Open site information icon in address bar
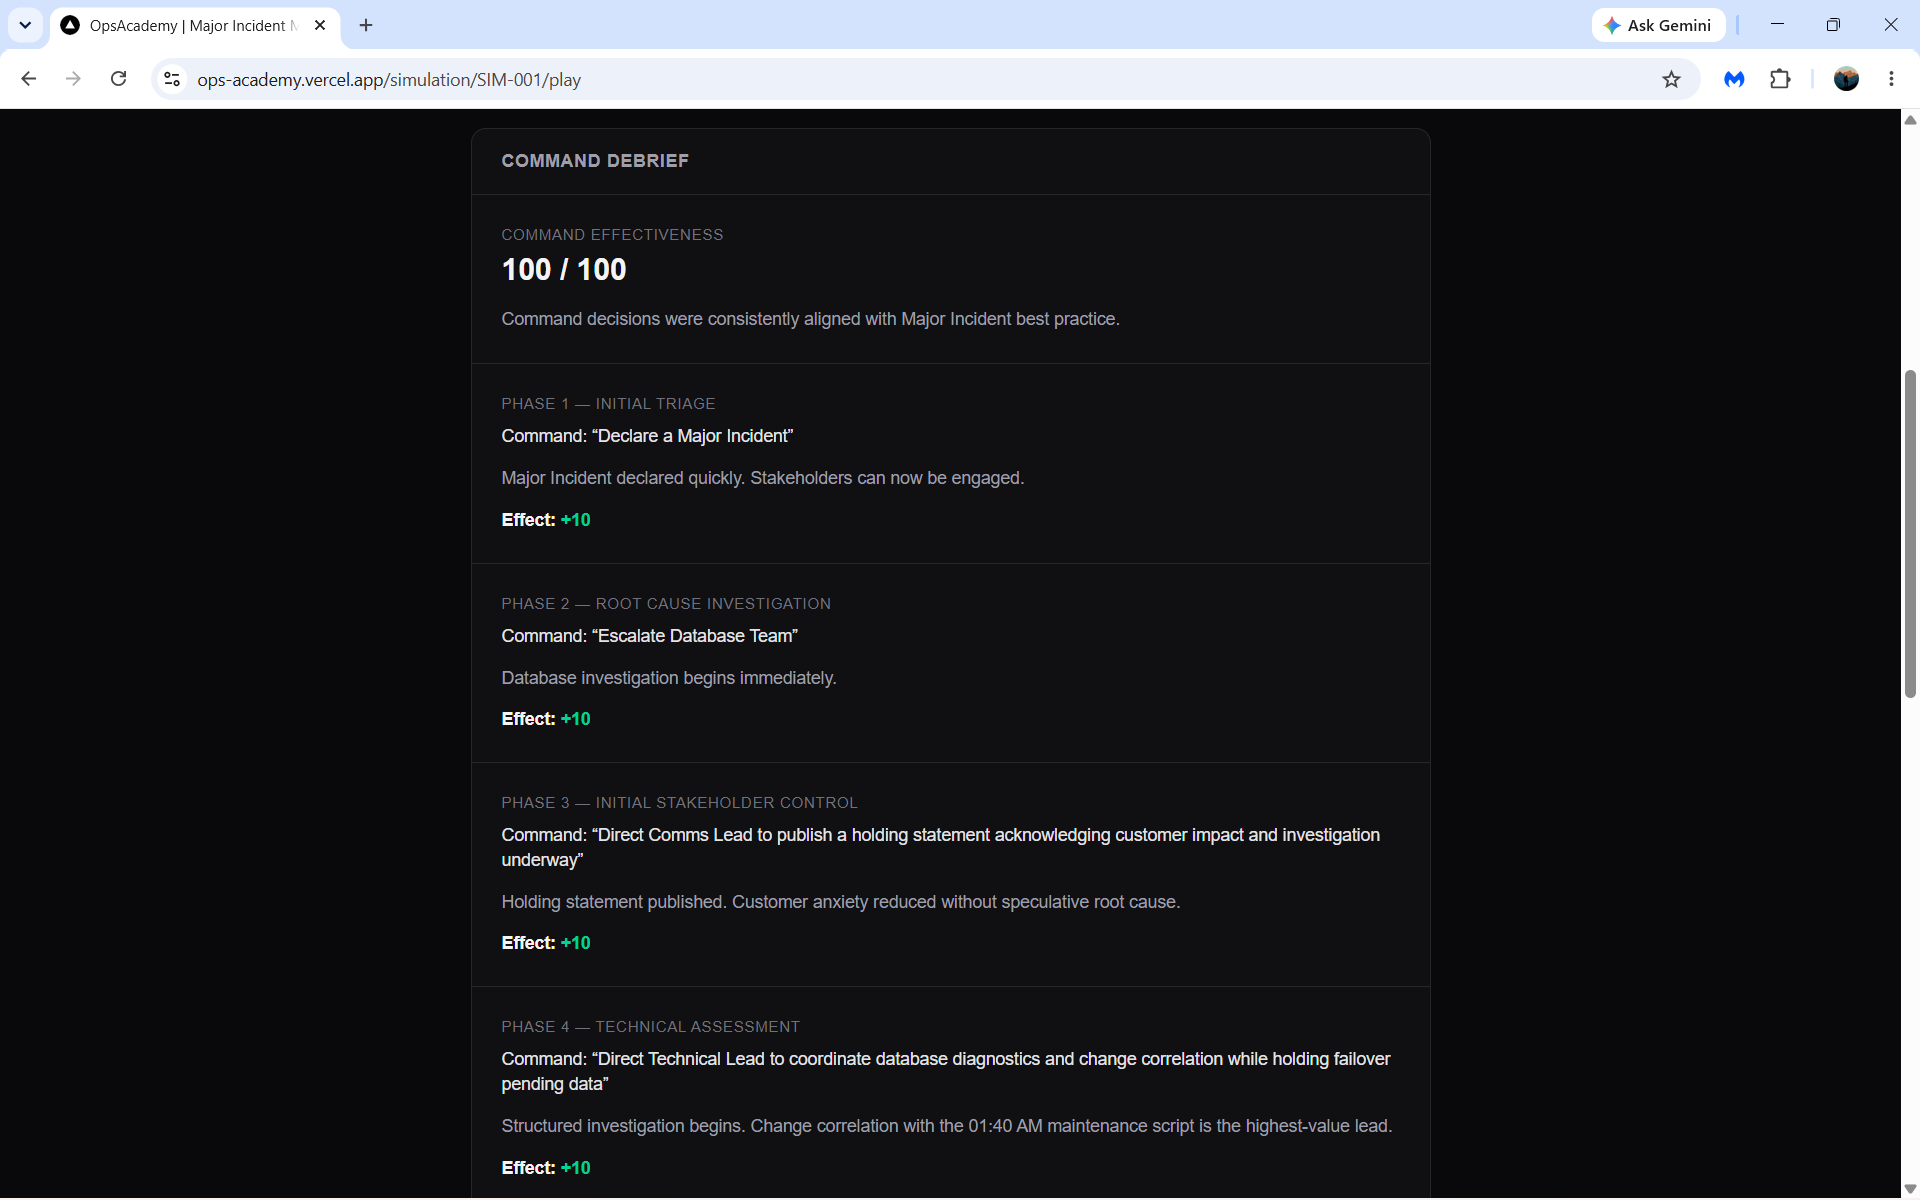Viewport: 1920px width, 1200px height. click(172, 79)
